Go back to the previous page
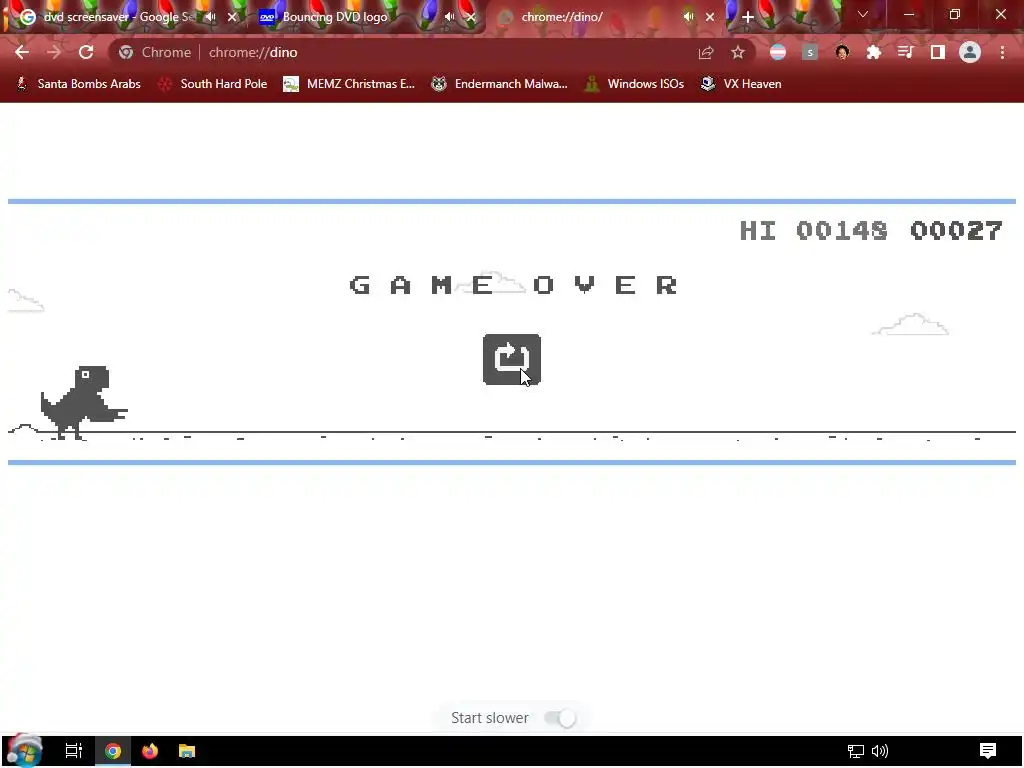 pyautogui.click(x=22, y=52)
